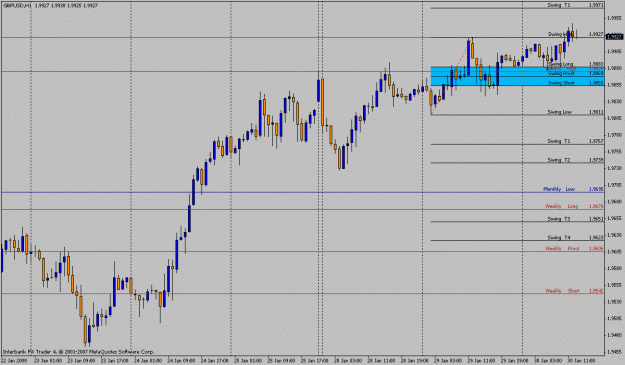This screenshot has width=625, height=365.
Task: Click the blue Monthly Low label
Action: (559, 189)
